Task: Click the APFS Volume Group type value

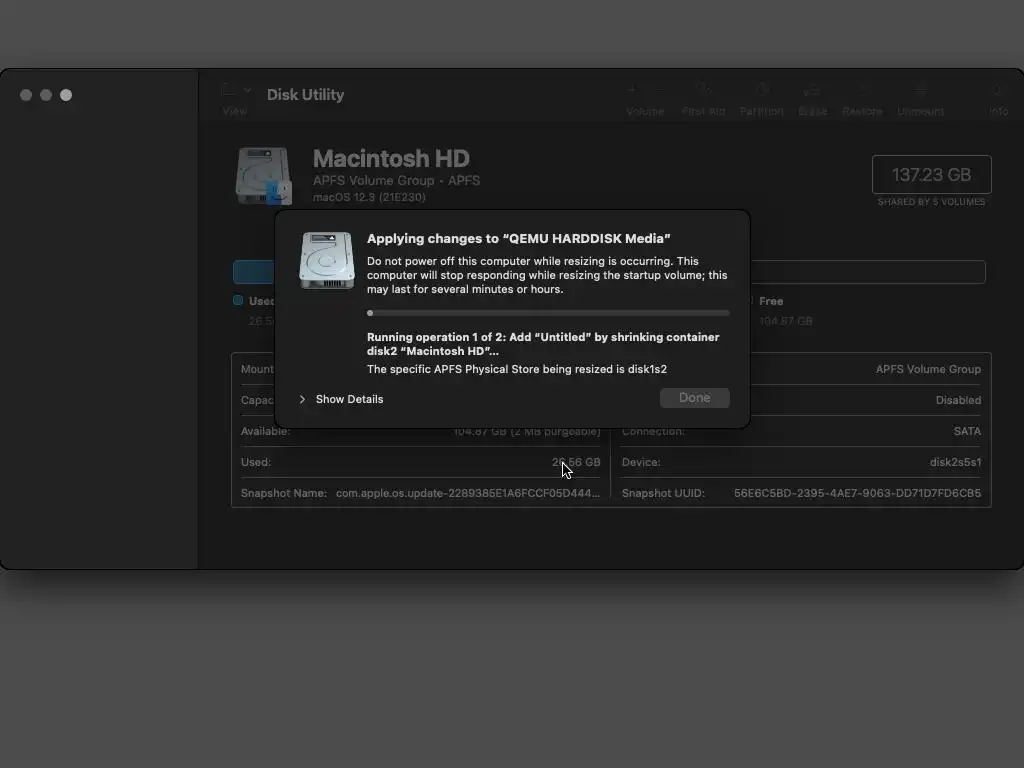Action: (928, 369)
